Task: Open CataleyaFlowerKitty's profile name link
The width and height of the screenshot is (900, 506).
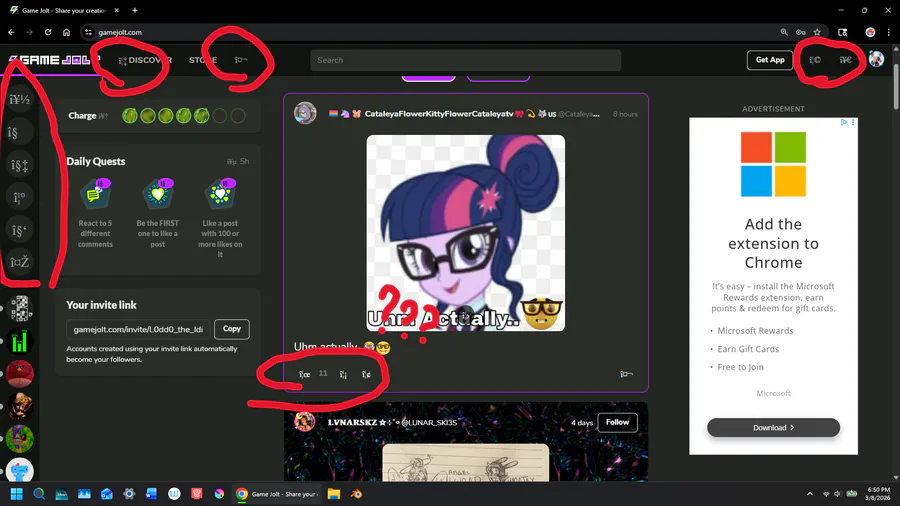Action: pos(439,114)
